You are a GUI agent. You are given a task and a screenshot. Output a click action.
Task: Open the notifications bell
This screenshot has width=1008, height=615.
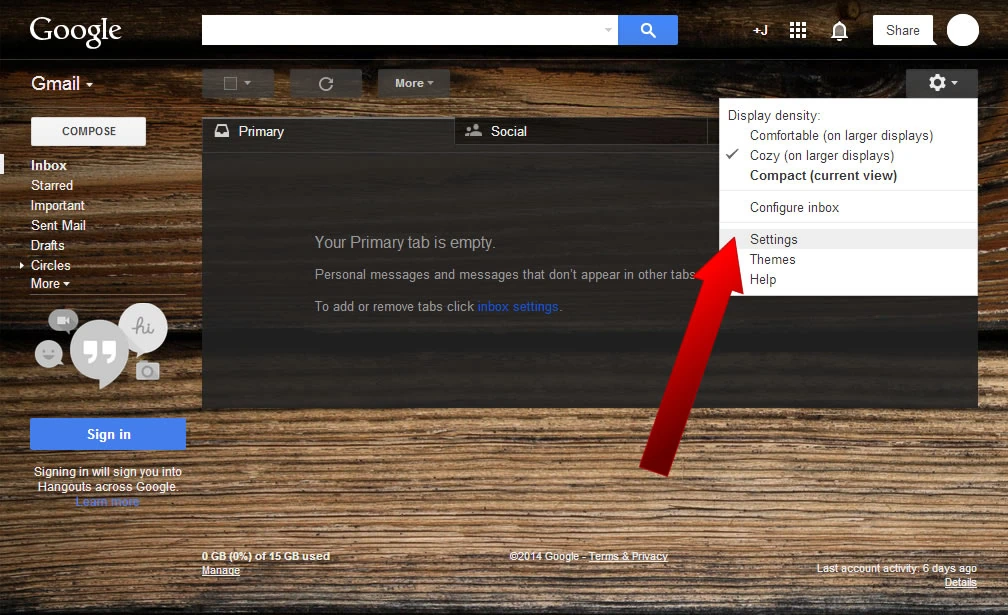pos(839,31)
